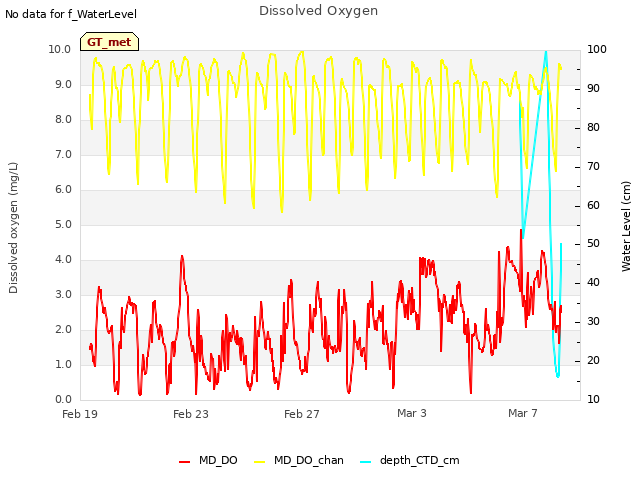Click the Dissolved Oxygen chart title
640x480 pixels.
tap(318, 11)
